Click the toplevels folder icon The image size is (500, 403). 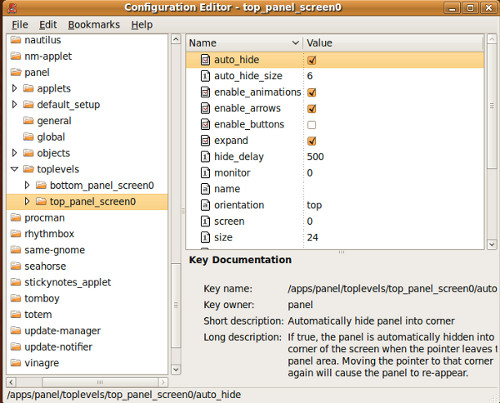click(x=29, y=169)
